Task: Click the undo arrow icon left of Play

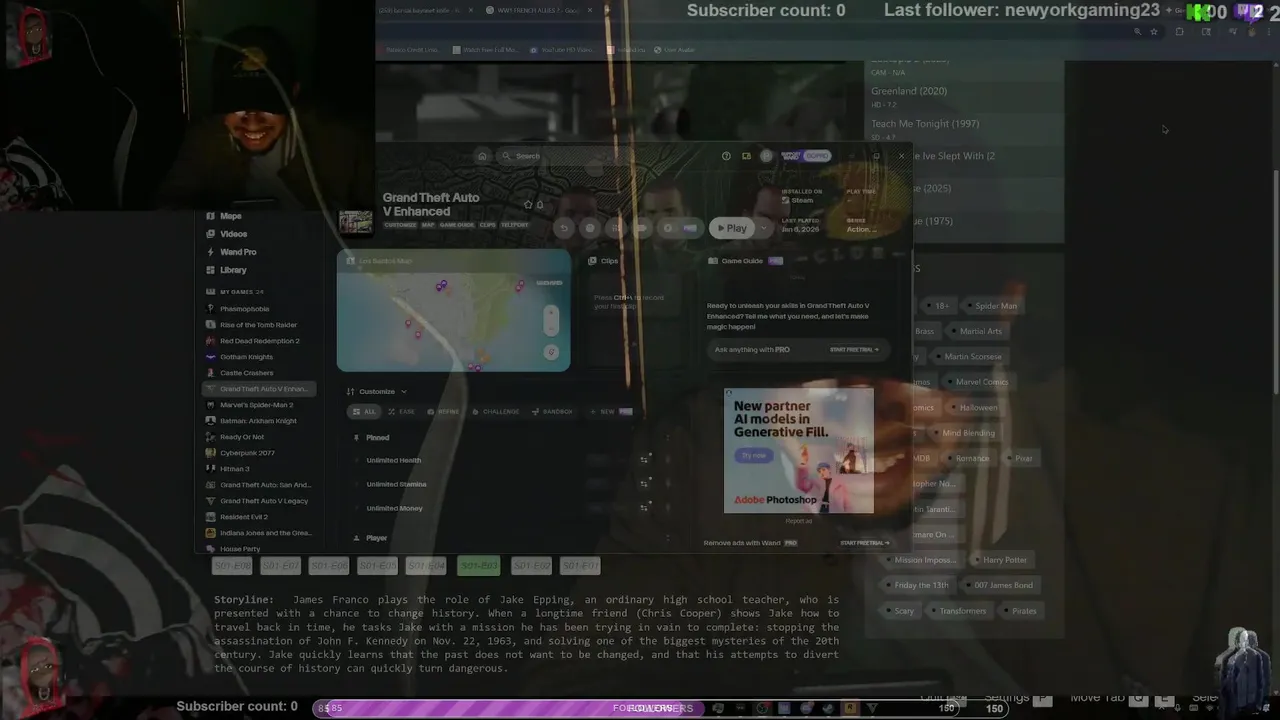Action: tap(564, 228)
